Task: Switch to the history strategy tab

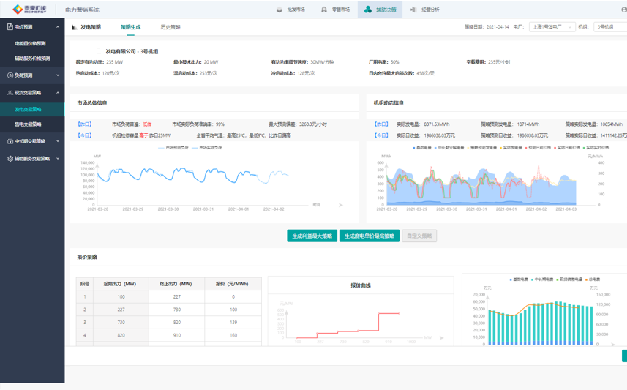Action: [171, 27]
